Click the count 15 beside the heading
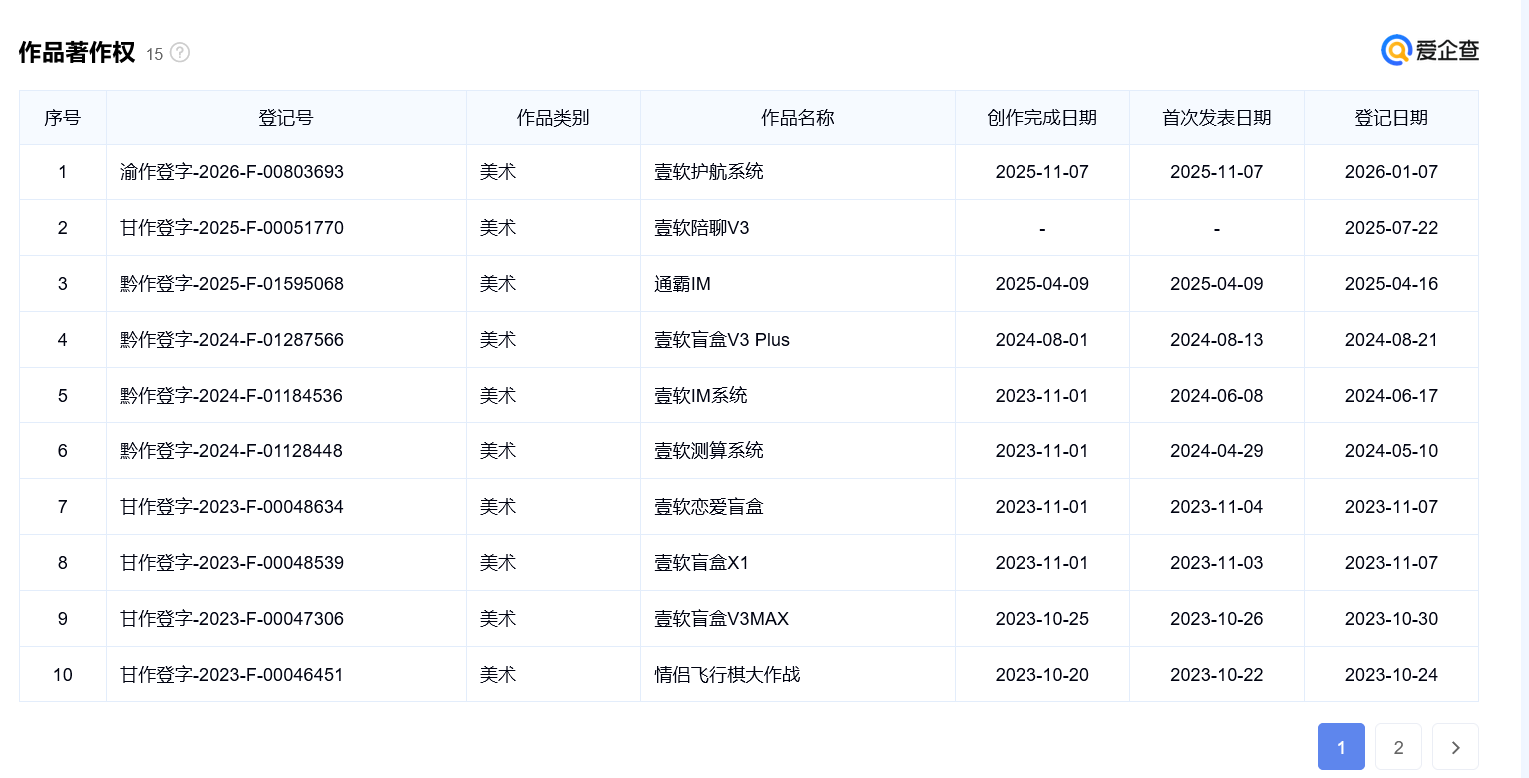The width and height of the screenshot is (1529, 778). (x=154, y=54)
